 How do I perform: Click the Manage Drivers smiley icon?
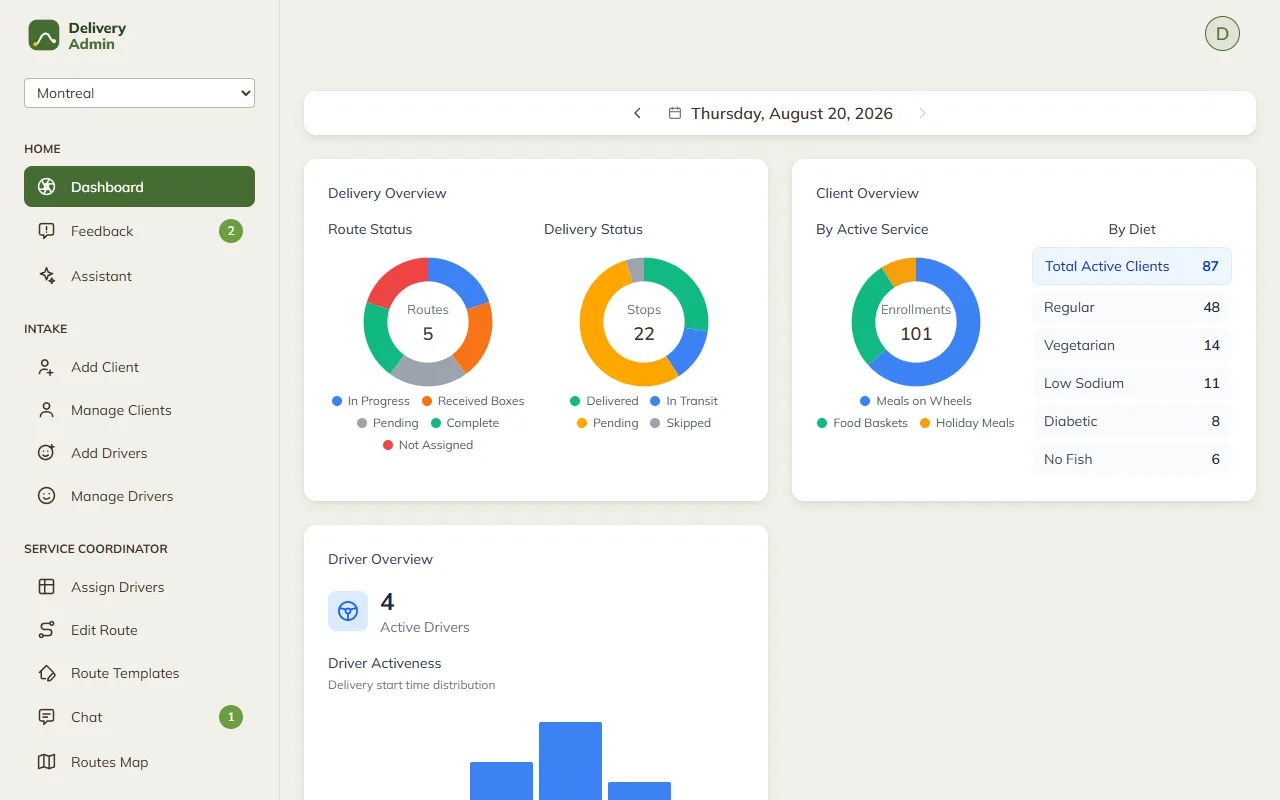[x=46, y=496]
